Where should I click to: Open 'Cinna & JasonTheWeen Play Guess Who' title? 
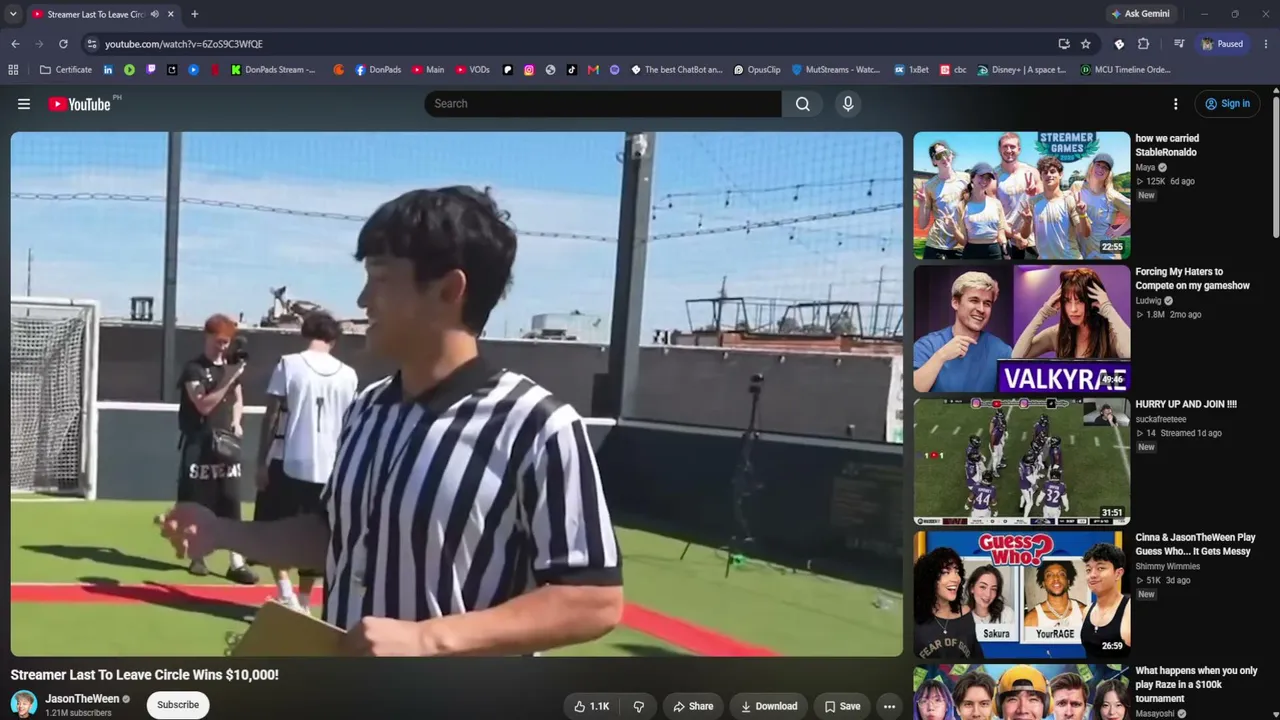point(1195,544)
